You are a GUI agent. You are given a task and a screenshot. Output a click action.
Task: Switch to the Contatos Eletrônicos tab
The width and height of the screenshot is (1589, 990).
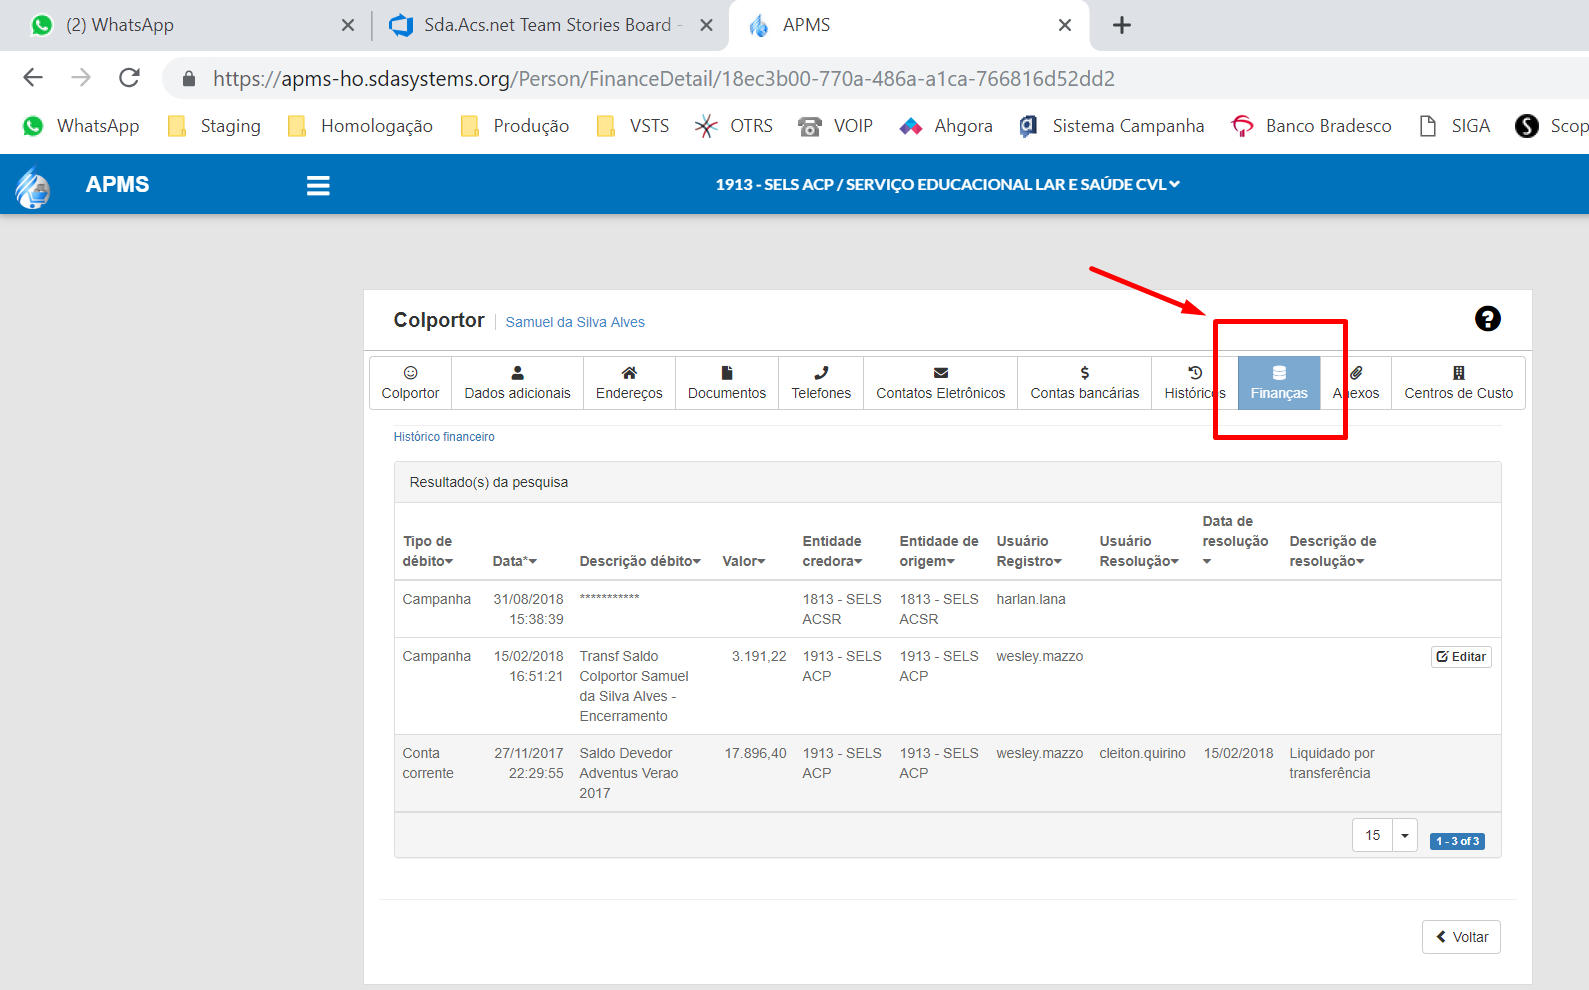click(941, 383)
